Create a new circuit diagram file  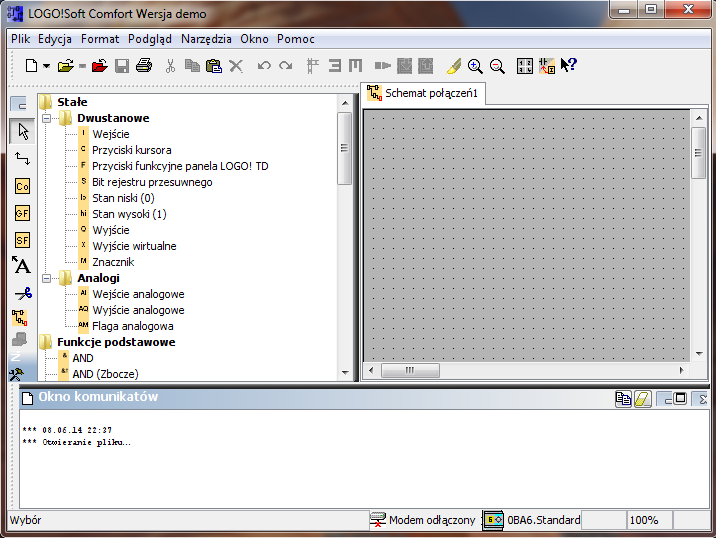click(x=31, y=66)
